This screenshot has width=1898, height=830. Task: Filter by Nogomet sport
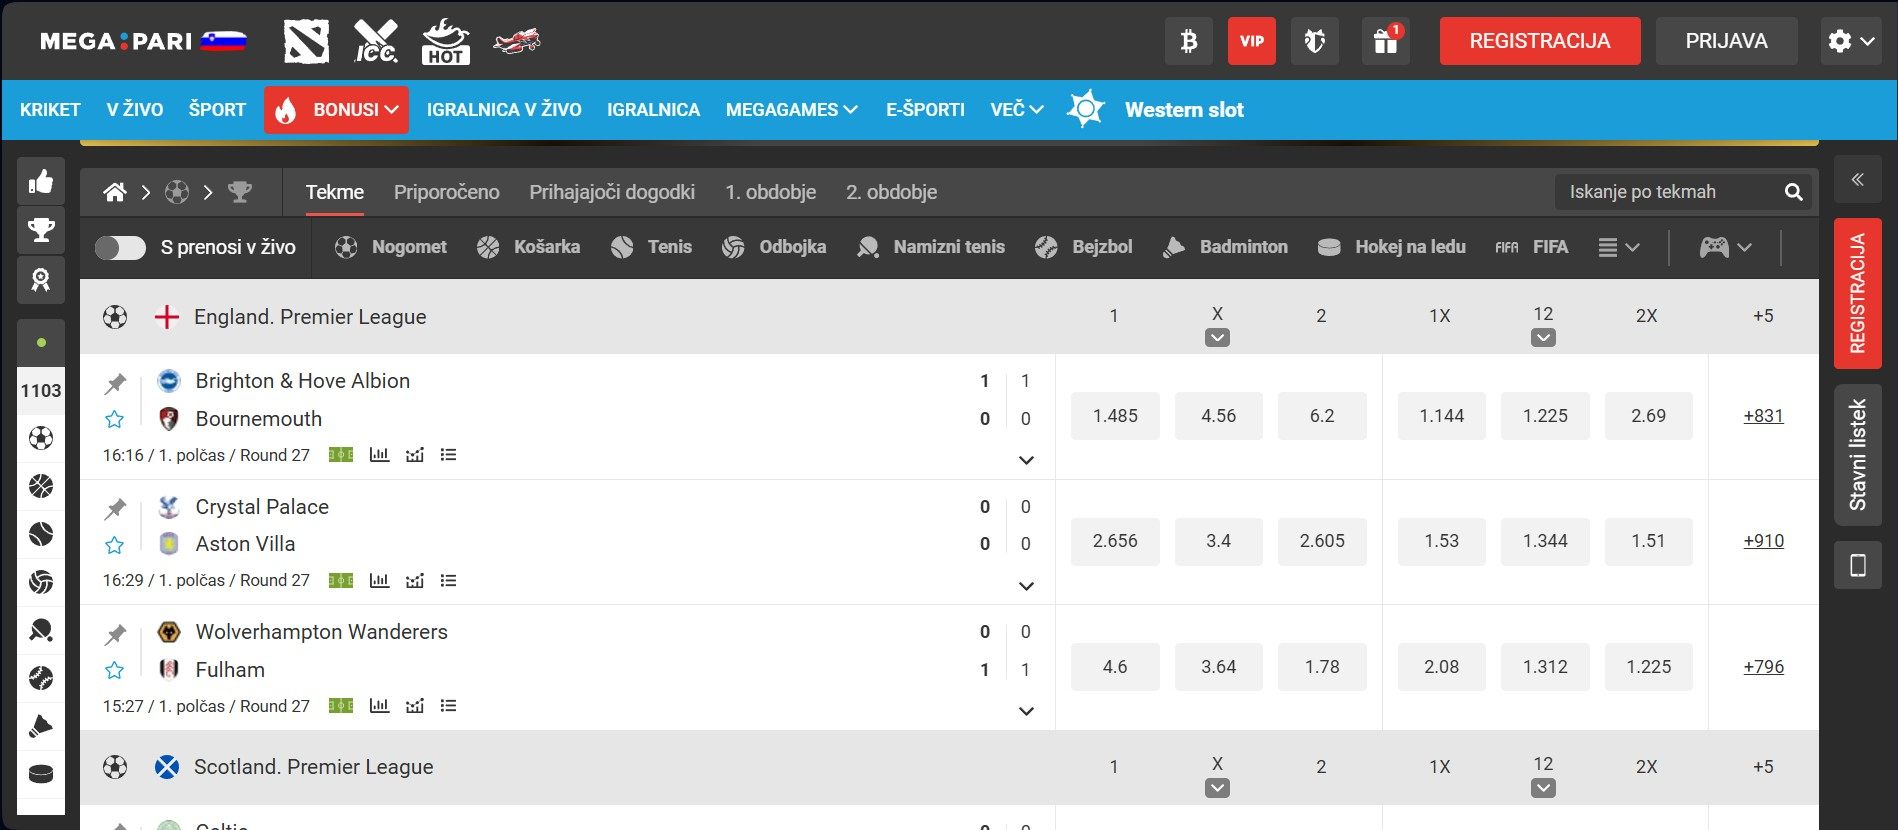(x=391, y=248)
